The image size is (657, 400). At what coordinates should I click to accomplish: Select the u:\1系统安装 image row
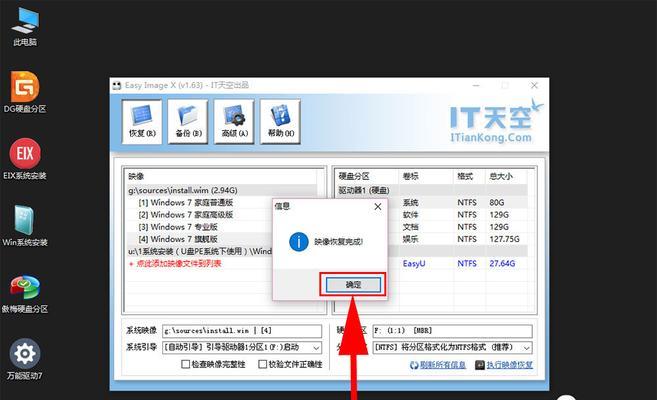(x=200, y=251)
